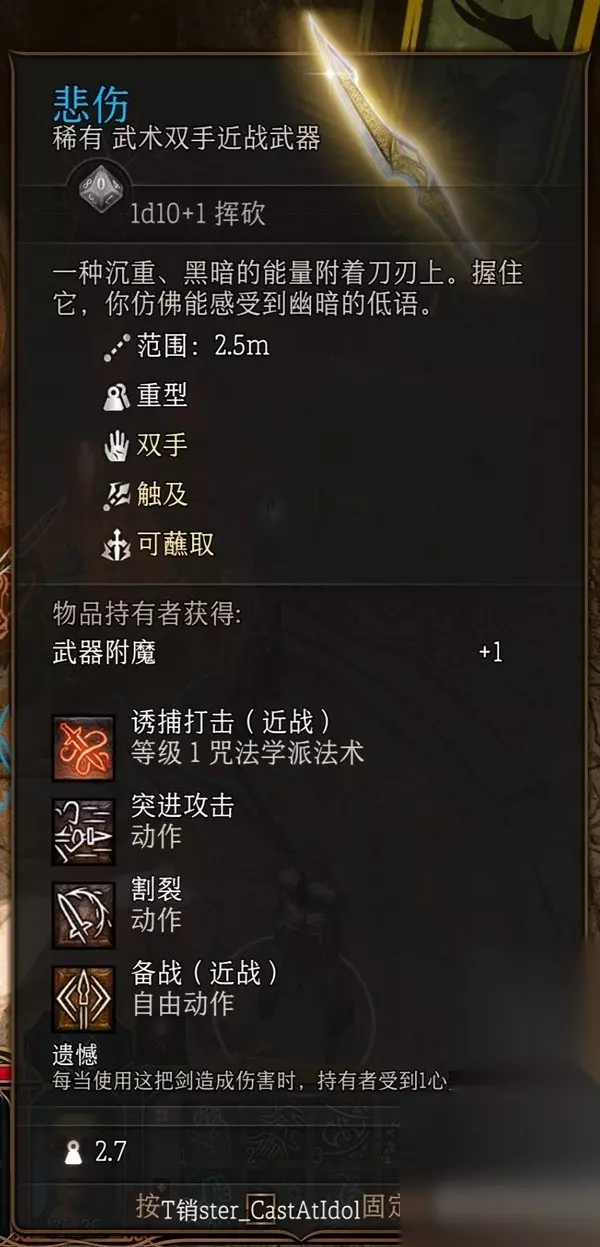This screenshot has height=1247, width=600.
Task: Click the 触及 reach property icon
Action: 116,494
